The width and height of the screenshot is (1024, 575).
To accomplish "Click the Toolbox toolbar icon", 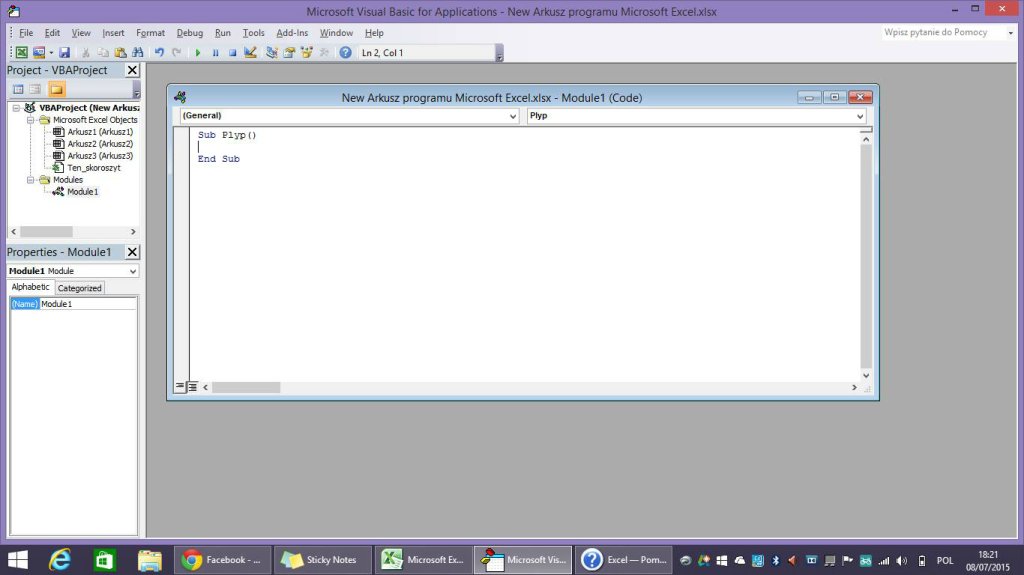I will pyautogui.click(x=324, y=52).
